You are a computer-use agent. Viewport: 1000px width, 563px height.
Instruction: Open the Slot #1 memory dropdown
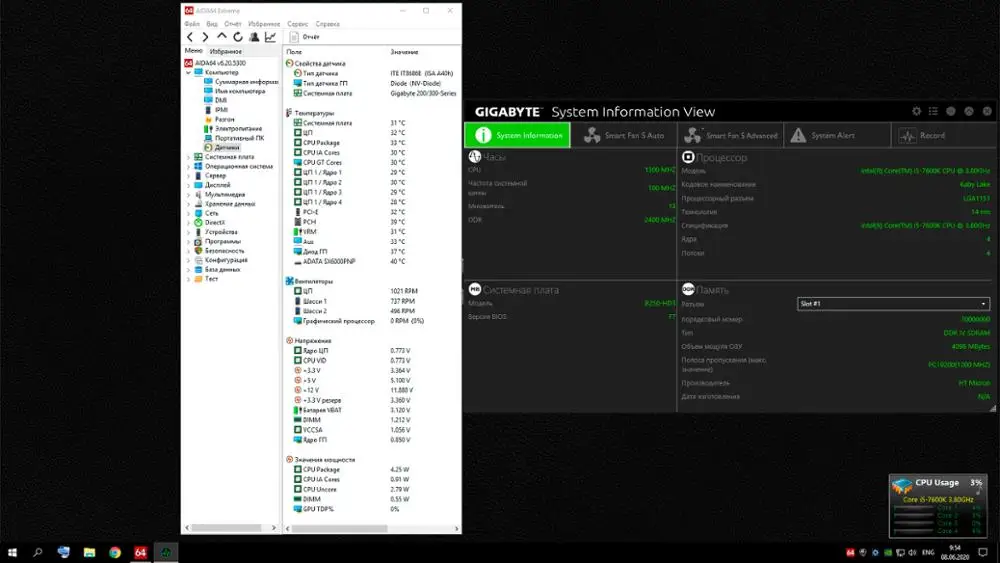[x=893, y=304]
